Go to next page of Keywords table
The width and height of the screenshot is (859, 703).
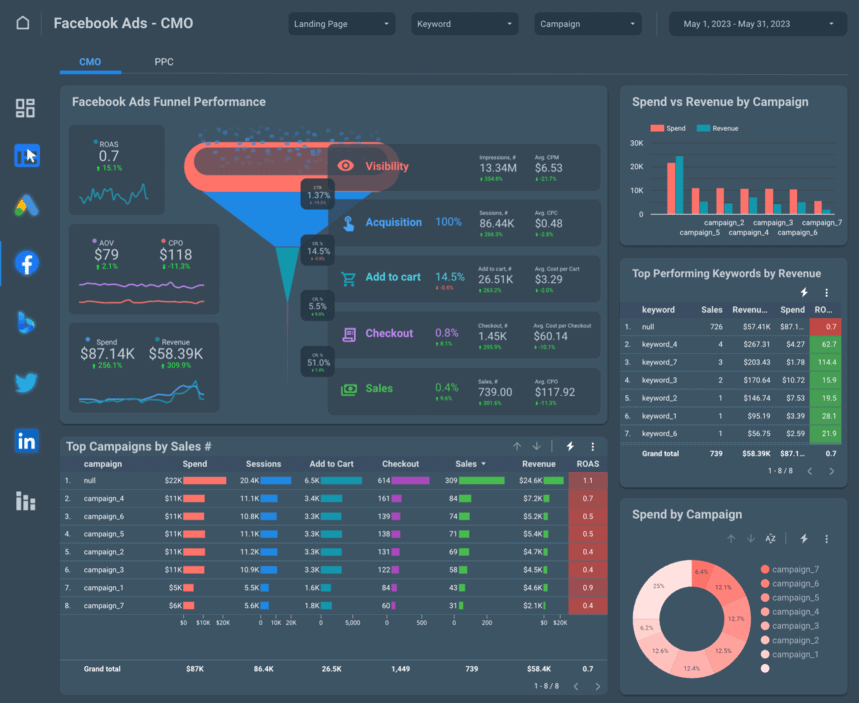click(x=831, y=471)
